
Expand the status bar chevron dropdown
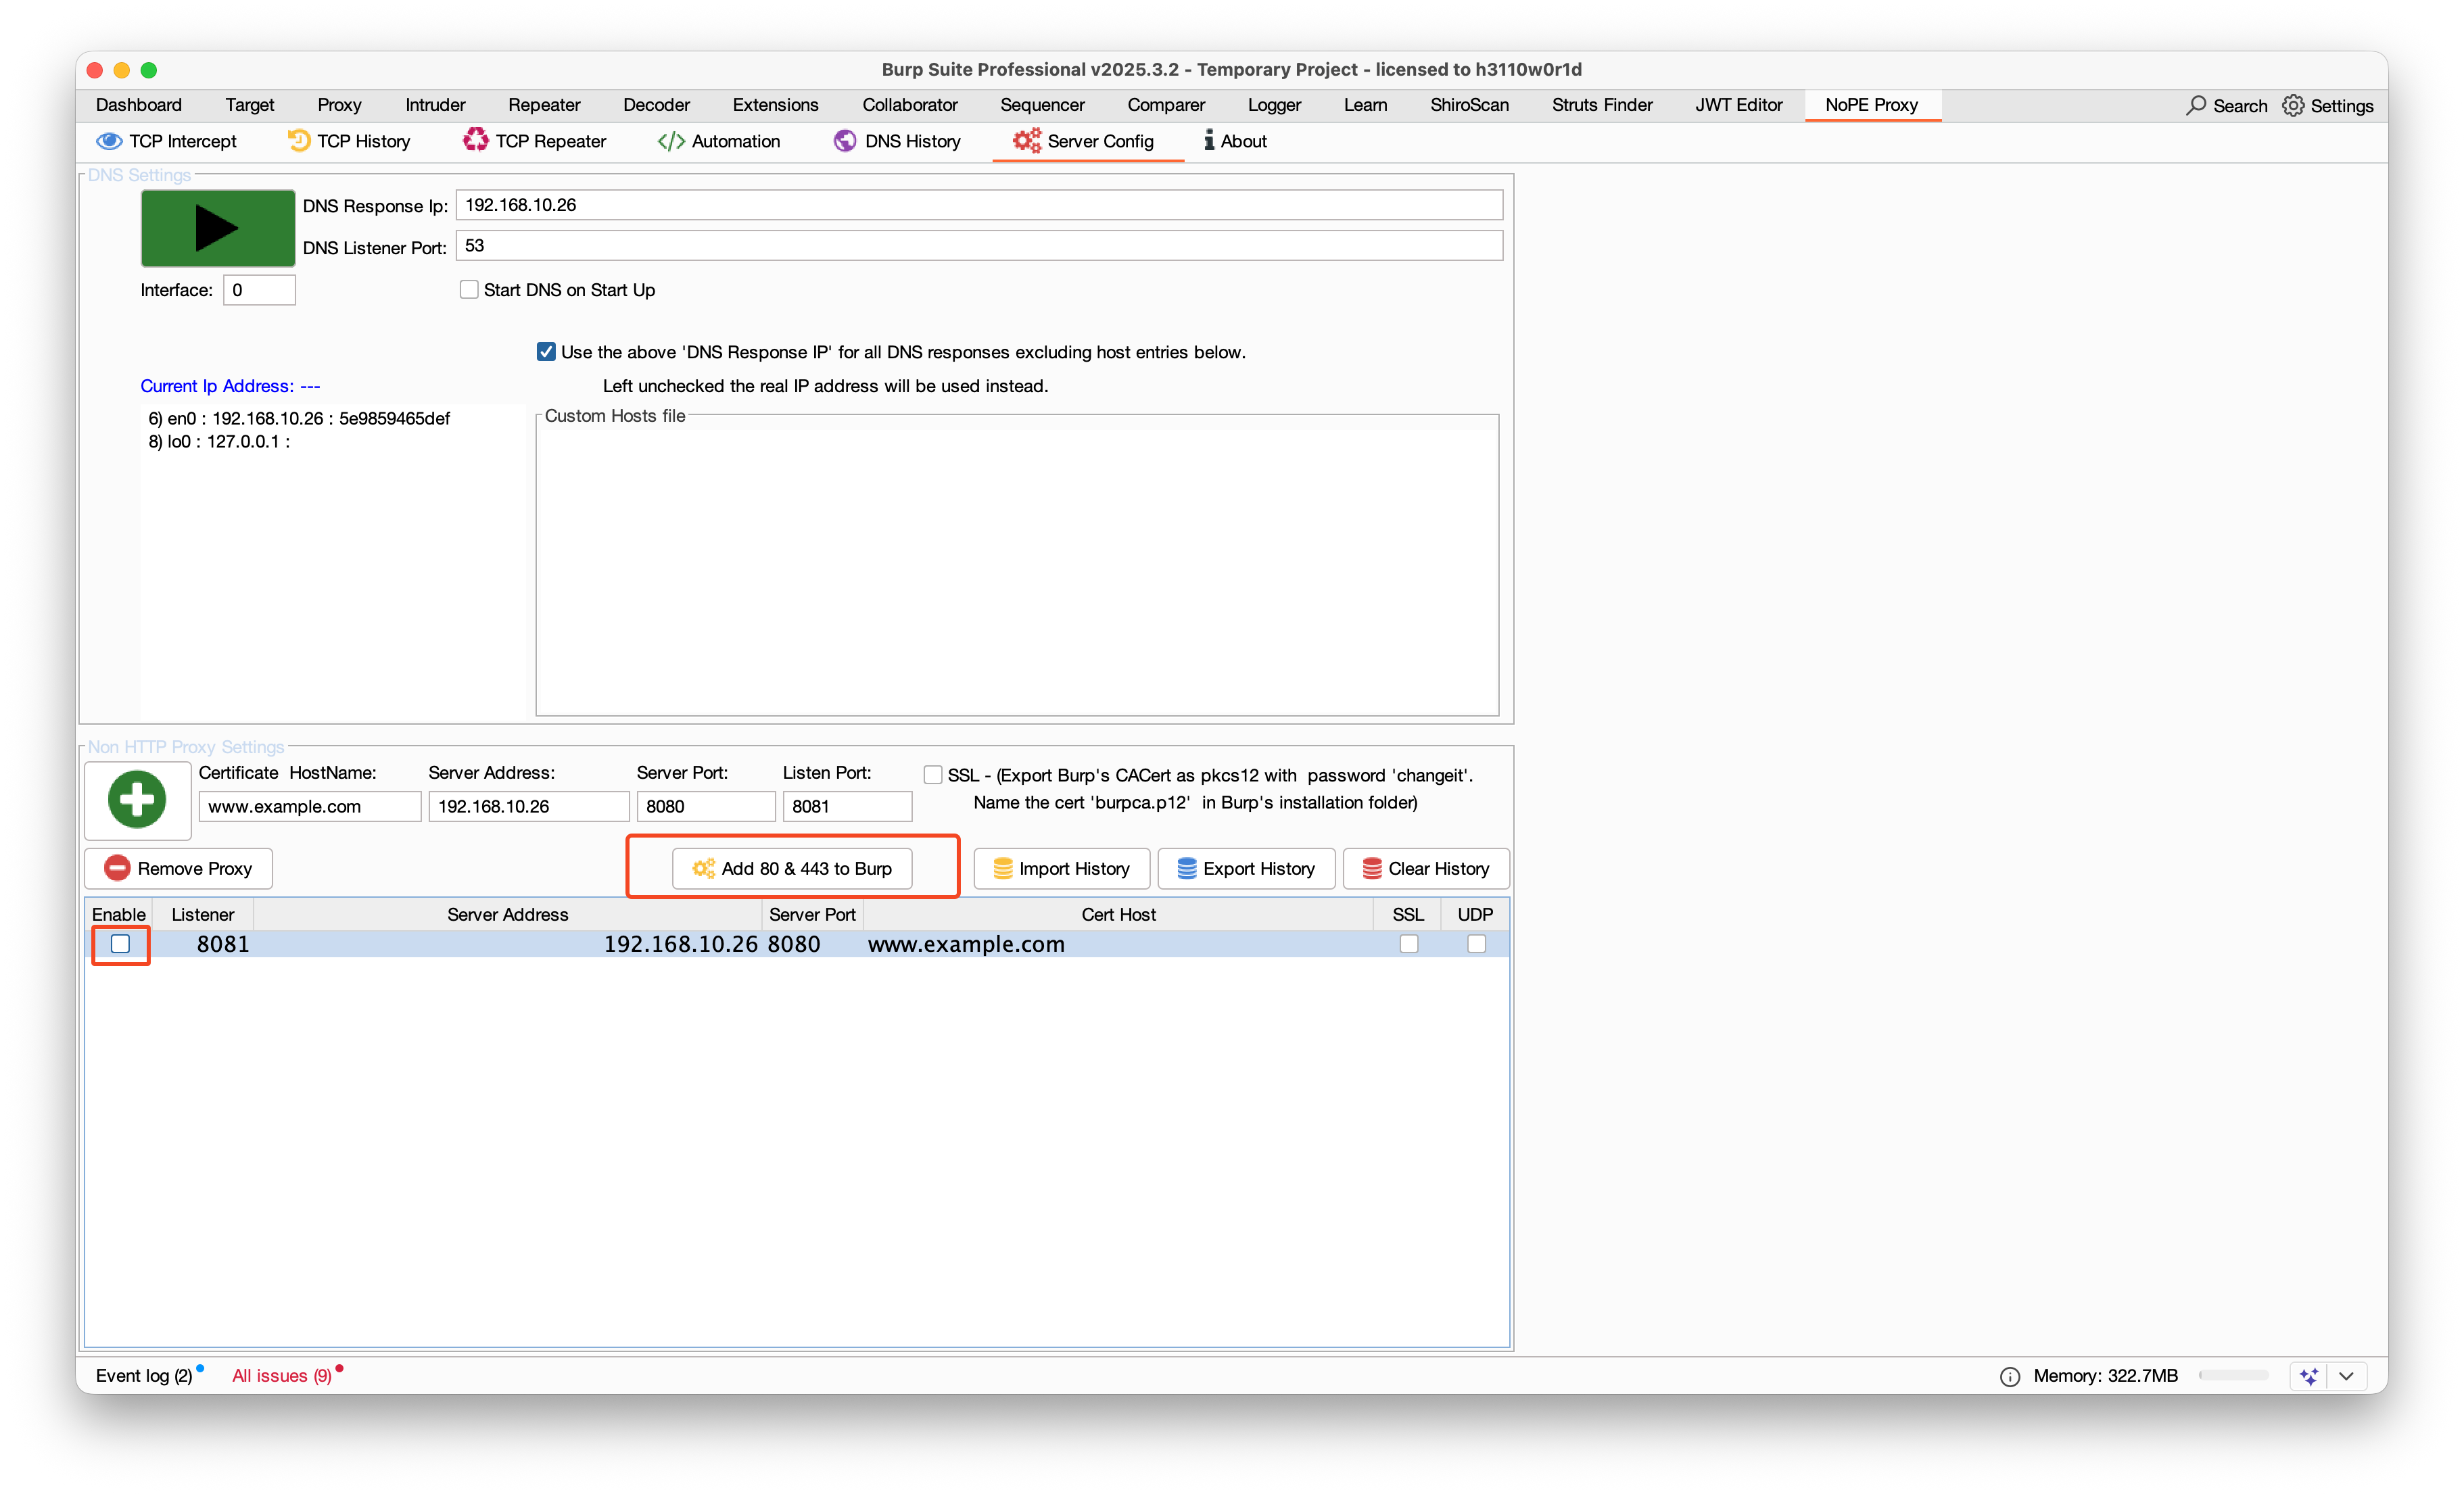[2346, 1376]
